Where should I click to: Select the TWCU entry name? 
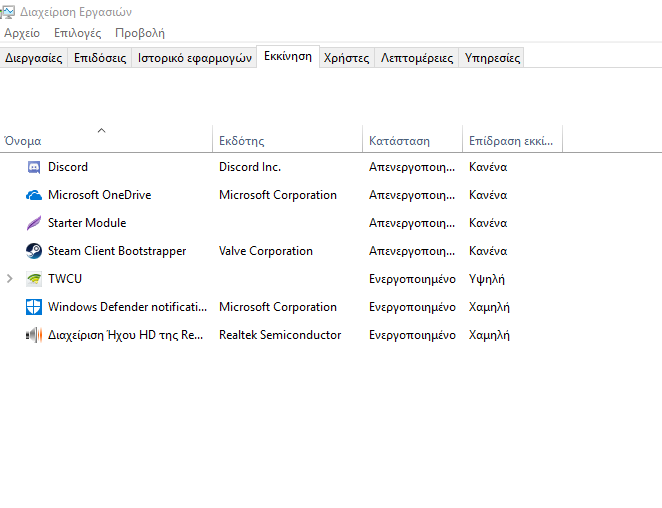65,279
